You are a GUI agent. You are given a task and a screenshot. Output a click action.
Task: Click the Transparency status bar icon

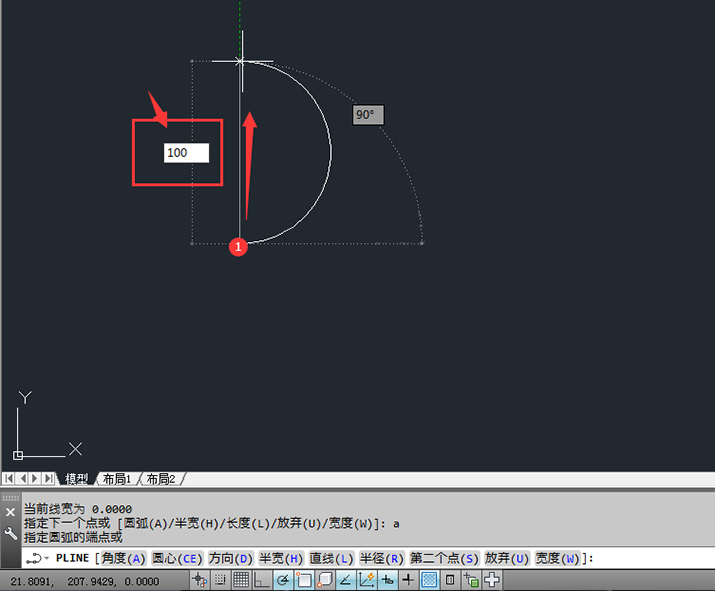tap(429, 580)
